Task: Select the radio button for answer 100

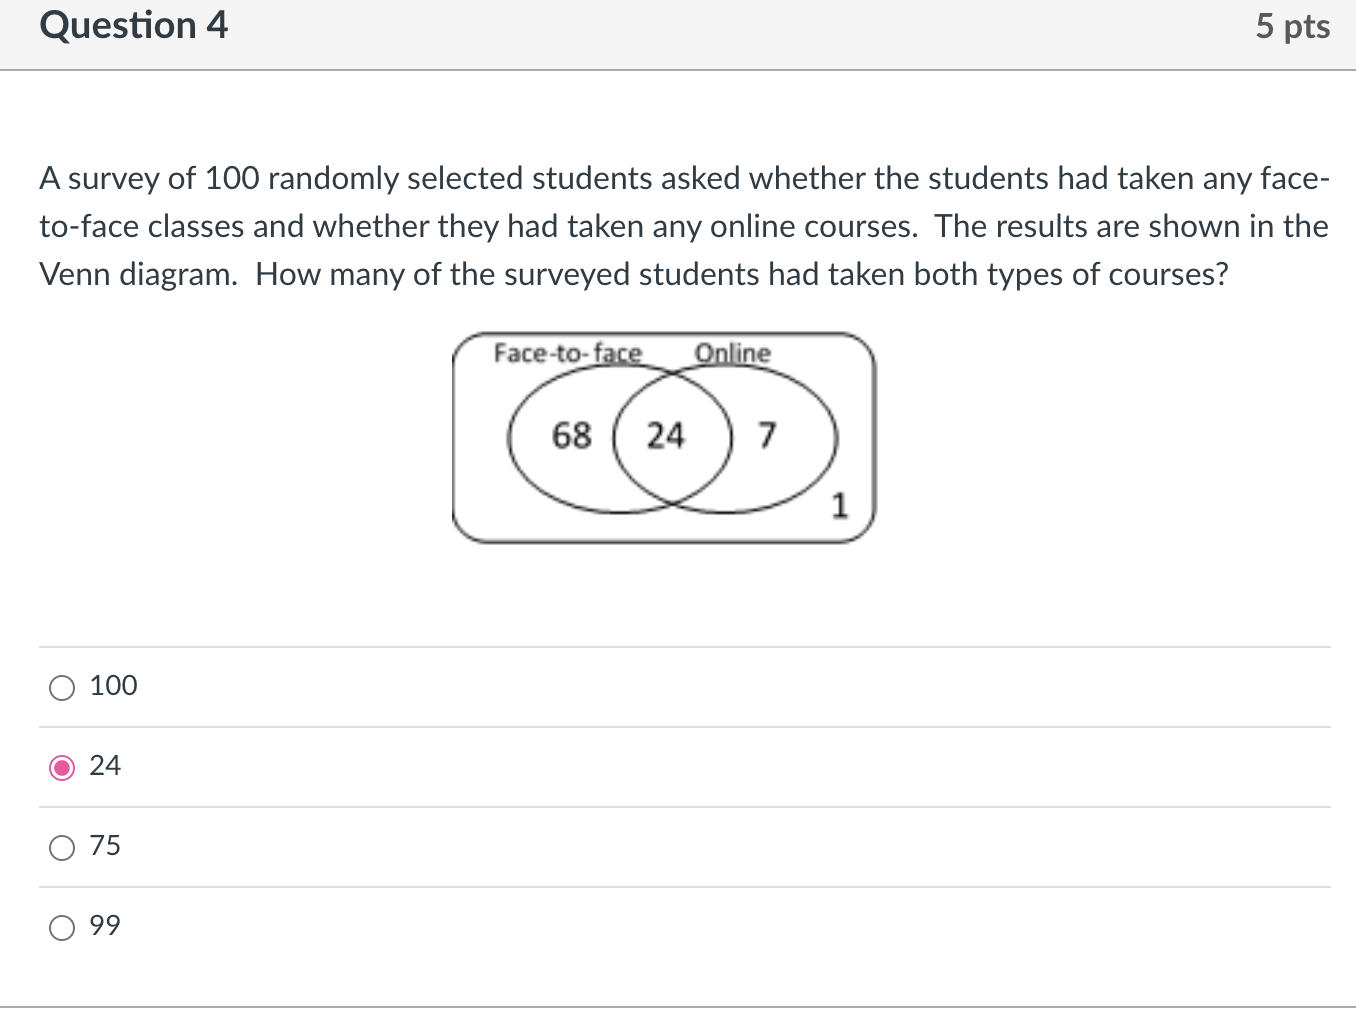Action: click(x=61, y=688)
